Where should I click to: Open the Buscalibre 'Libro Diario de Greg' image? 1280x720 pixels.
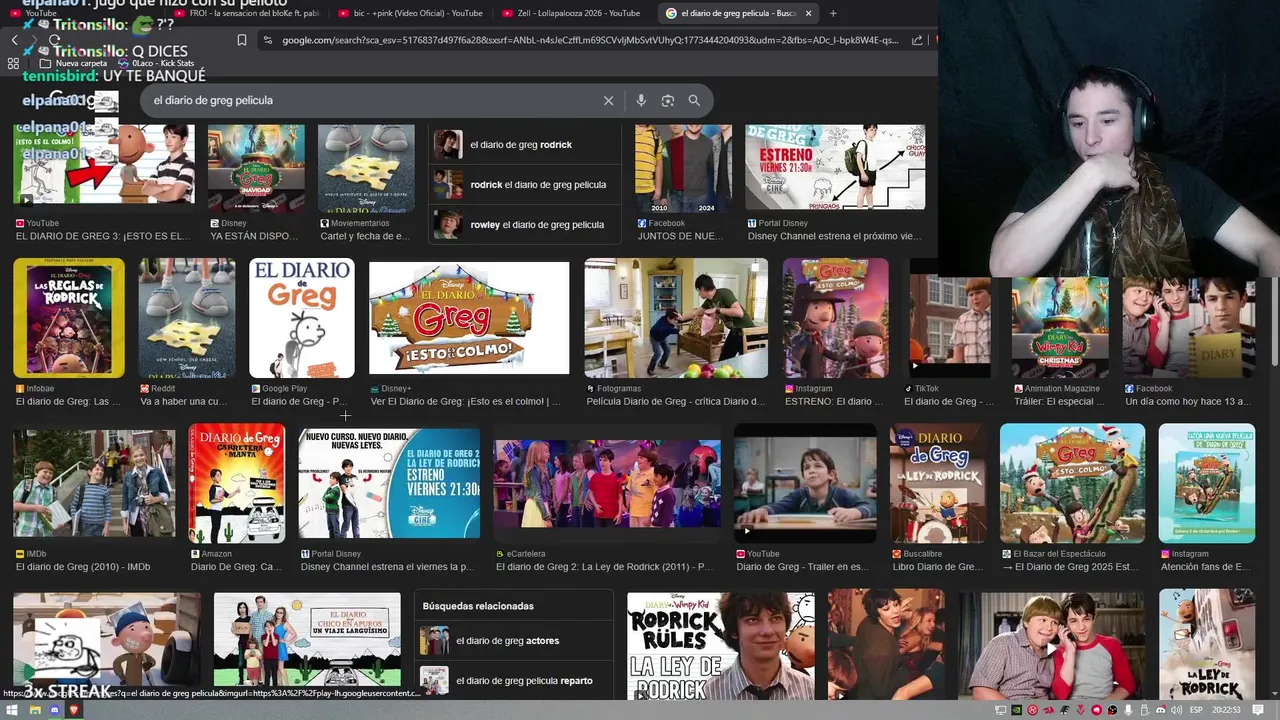pyautogui.click(x=938, y=483)
